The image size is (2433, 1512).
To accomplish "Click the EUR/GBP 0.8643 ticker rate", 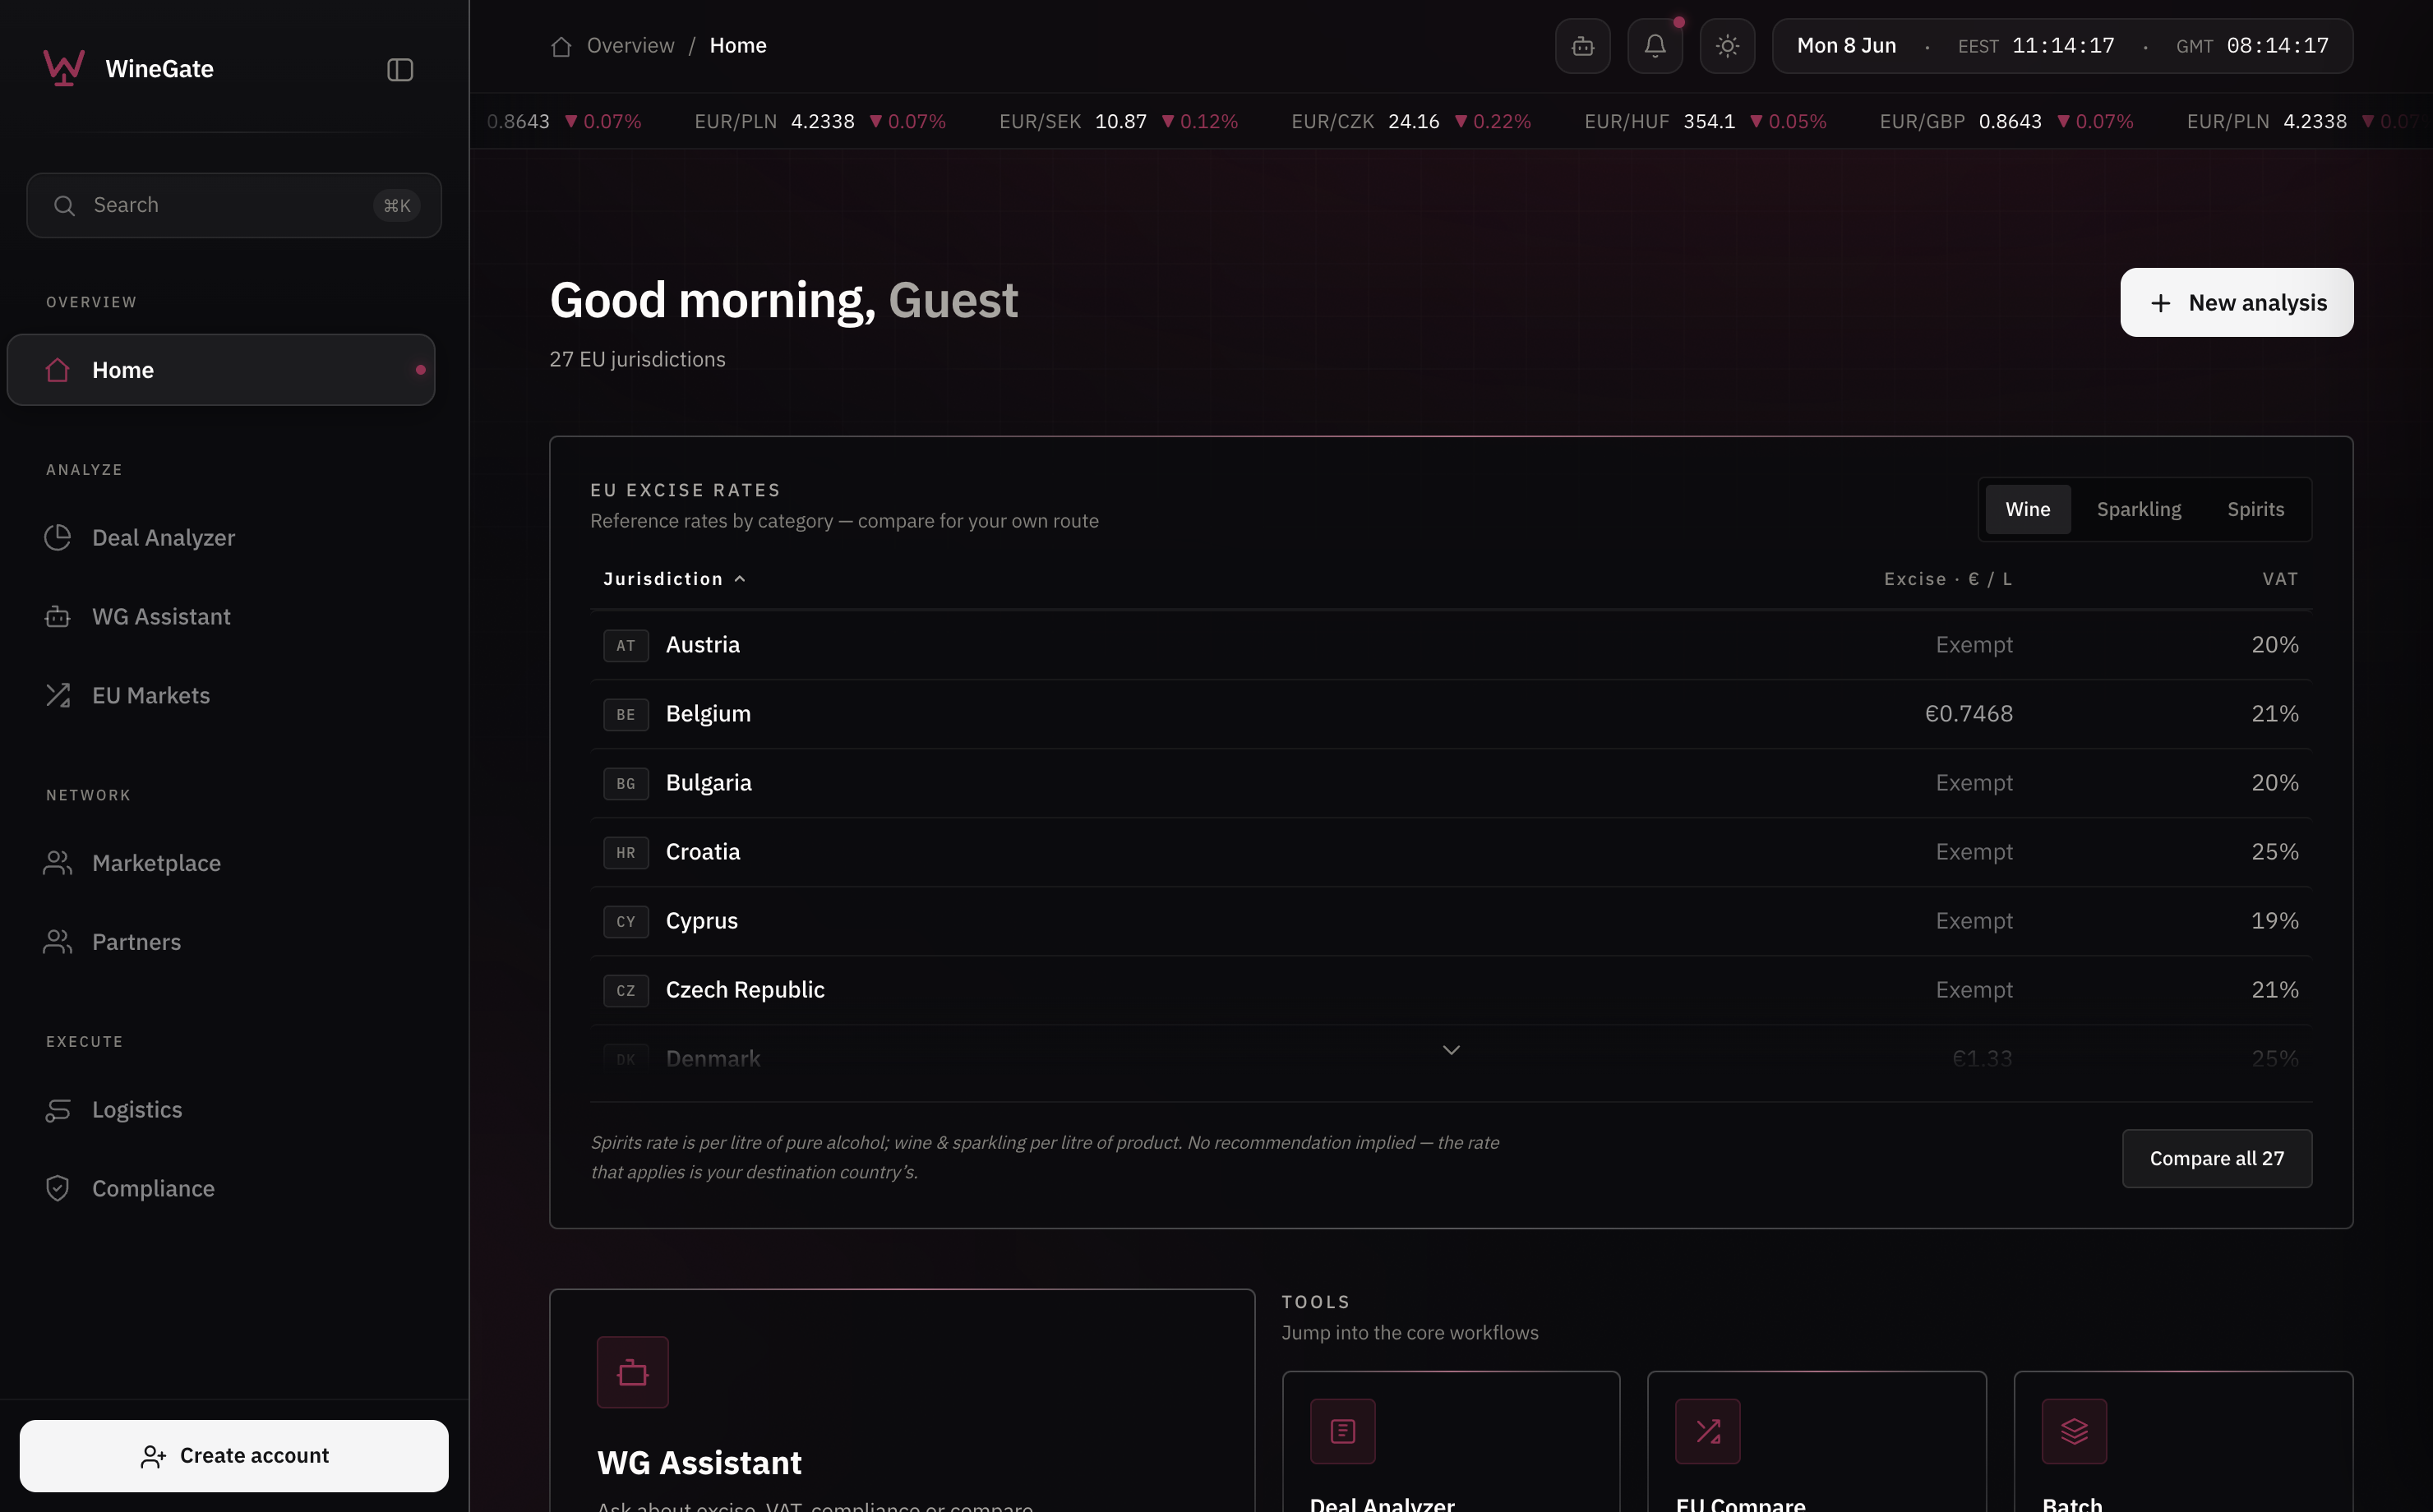I will tap(2007, 121).
